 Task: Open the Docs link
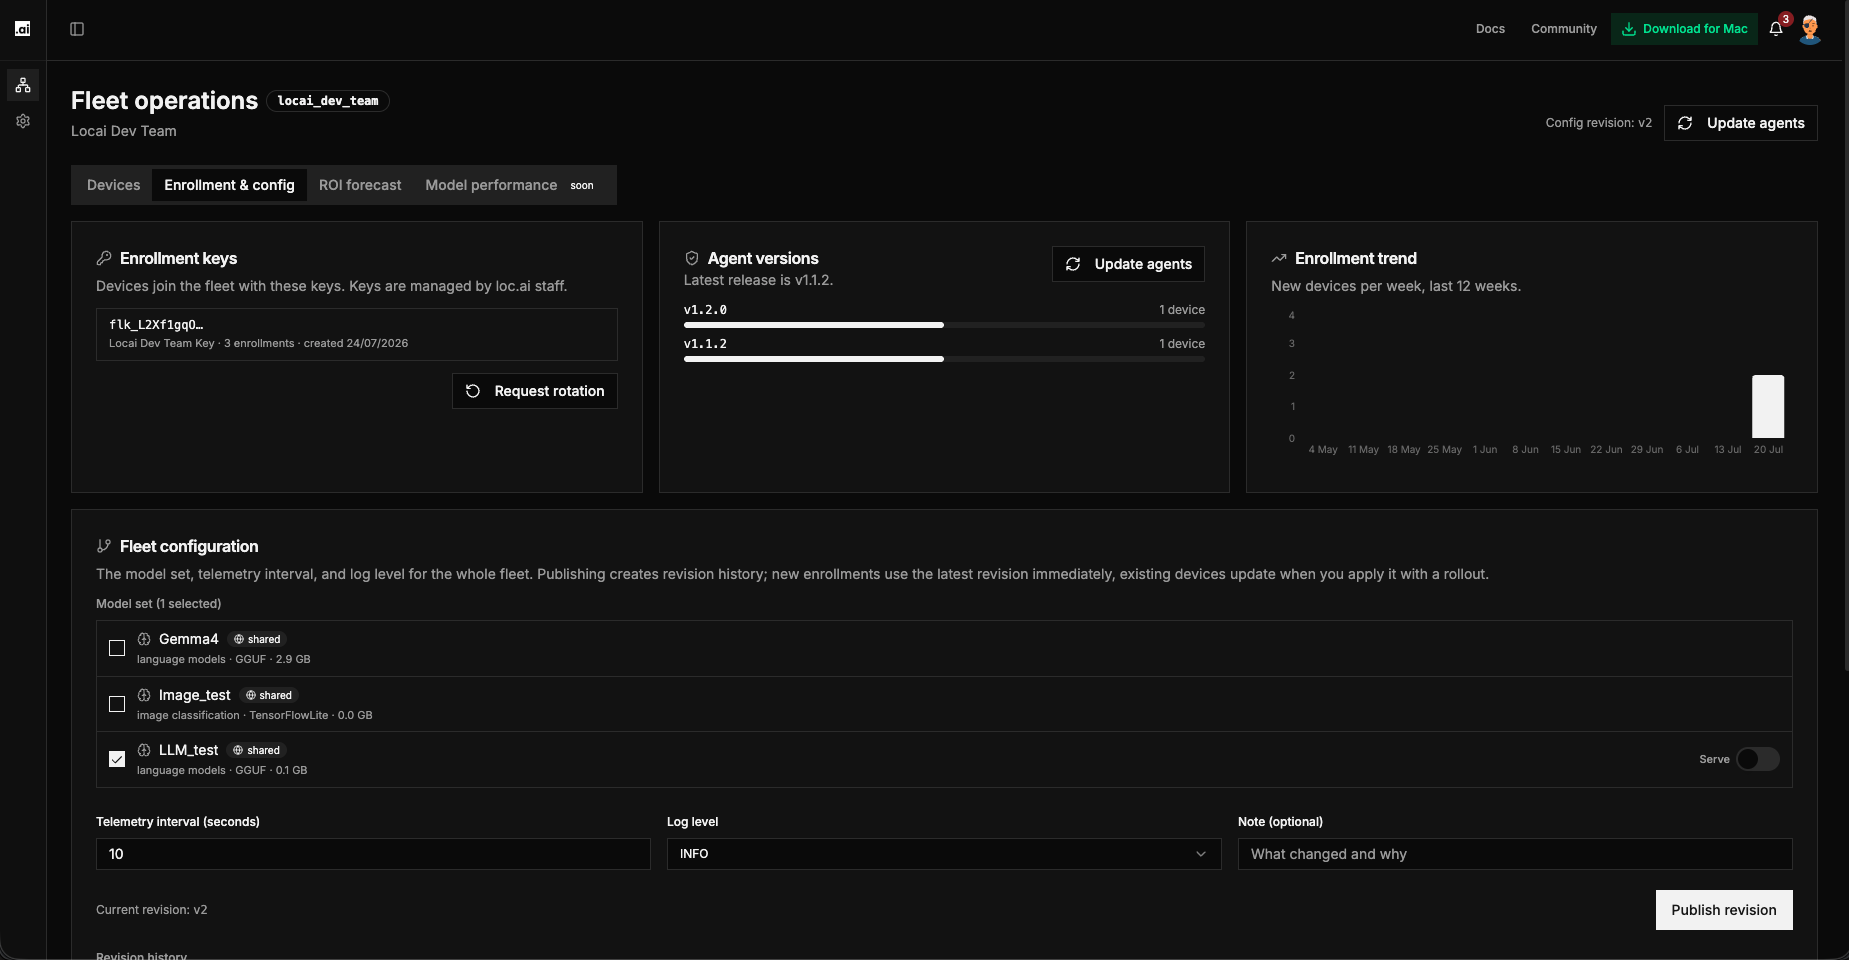pos(1490,29)
